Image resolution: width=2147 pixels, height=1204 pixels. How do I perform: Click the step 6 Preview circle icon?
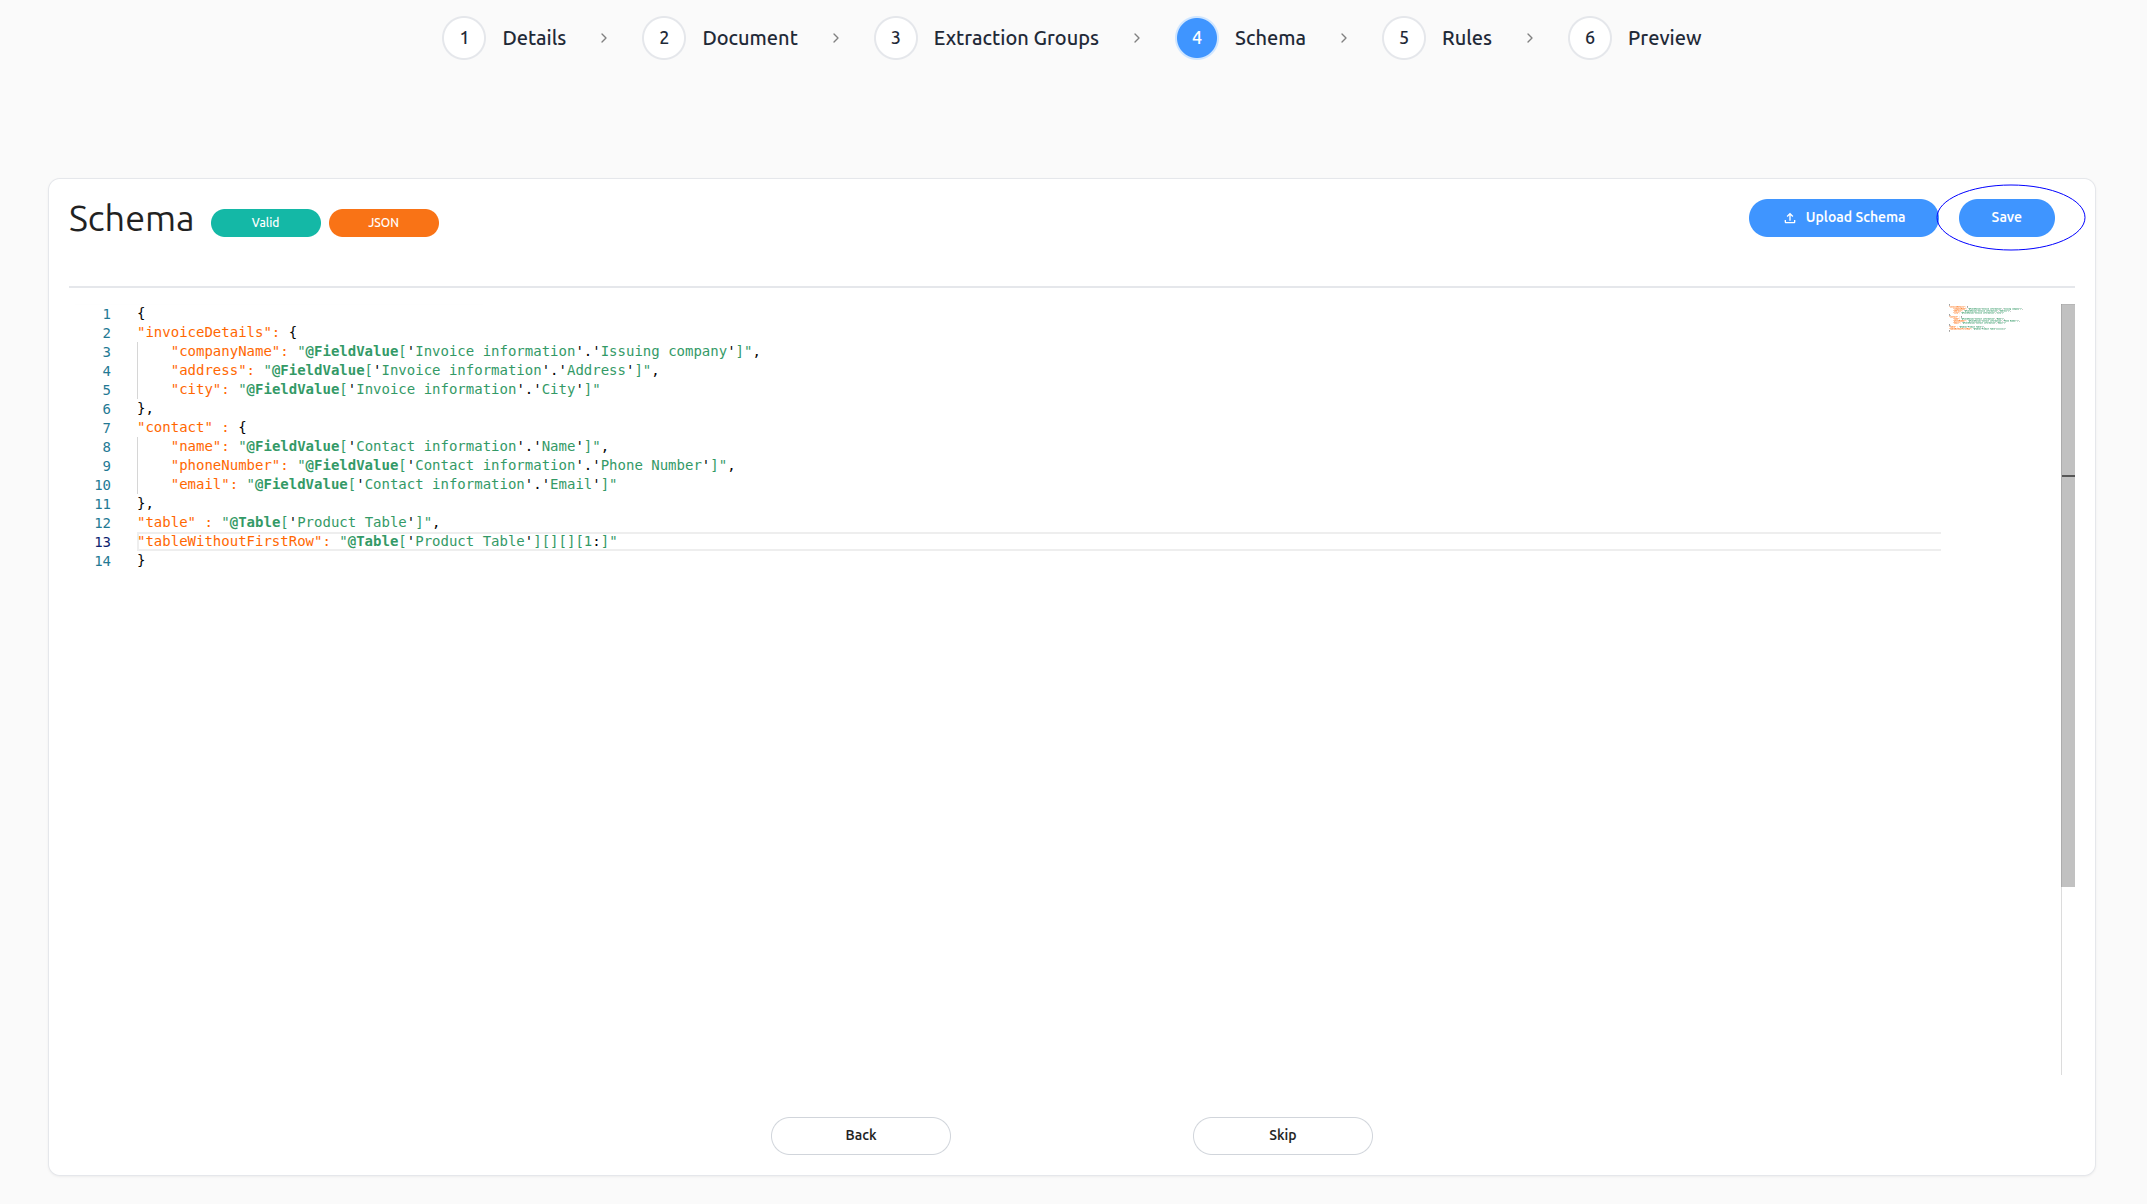tap(1589, 38)
